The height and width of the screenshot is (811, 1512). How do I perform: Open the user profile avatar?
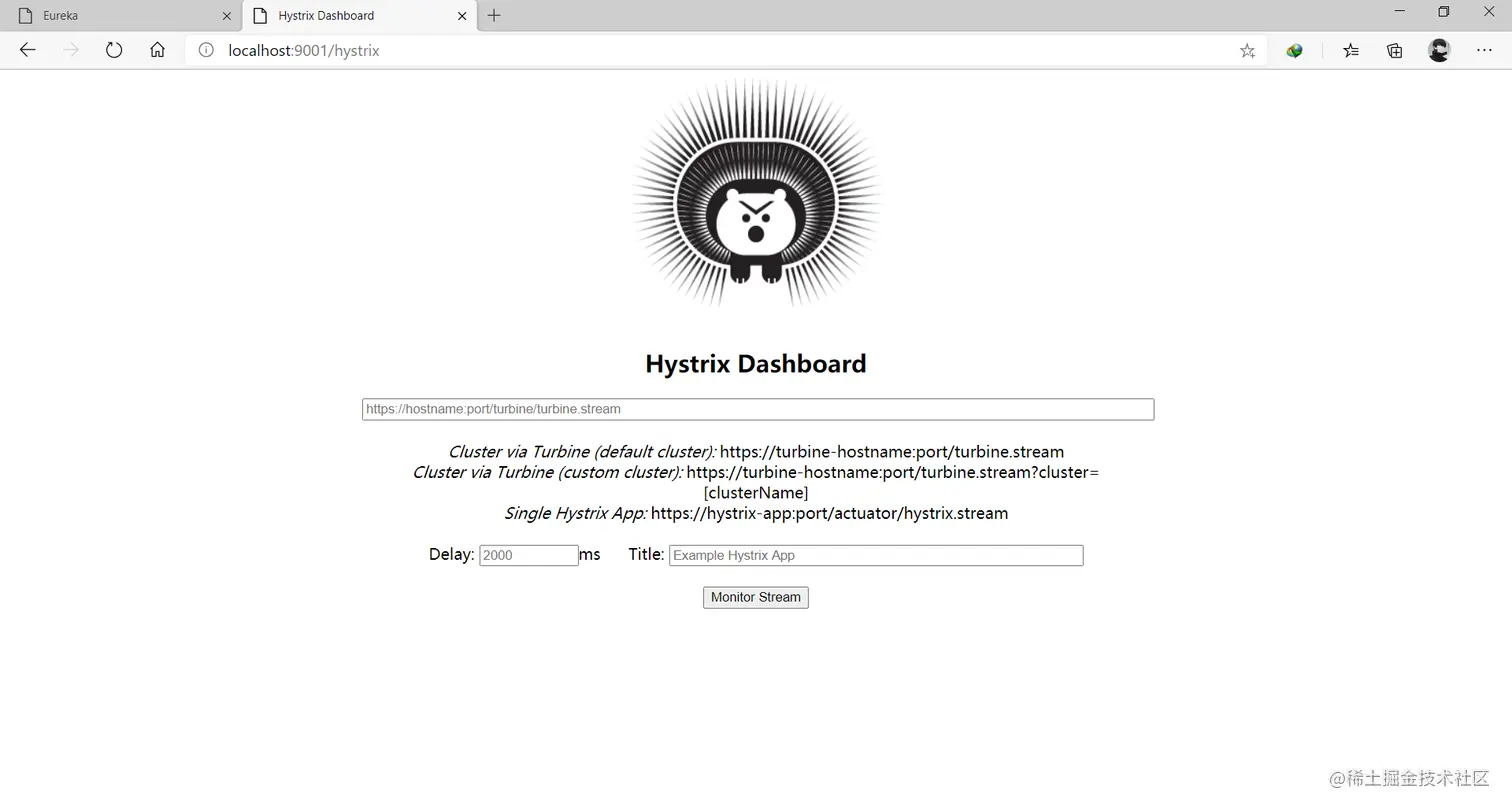tap(1439, 50)
